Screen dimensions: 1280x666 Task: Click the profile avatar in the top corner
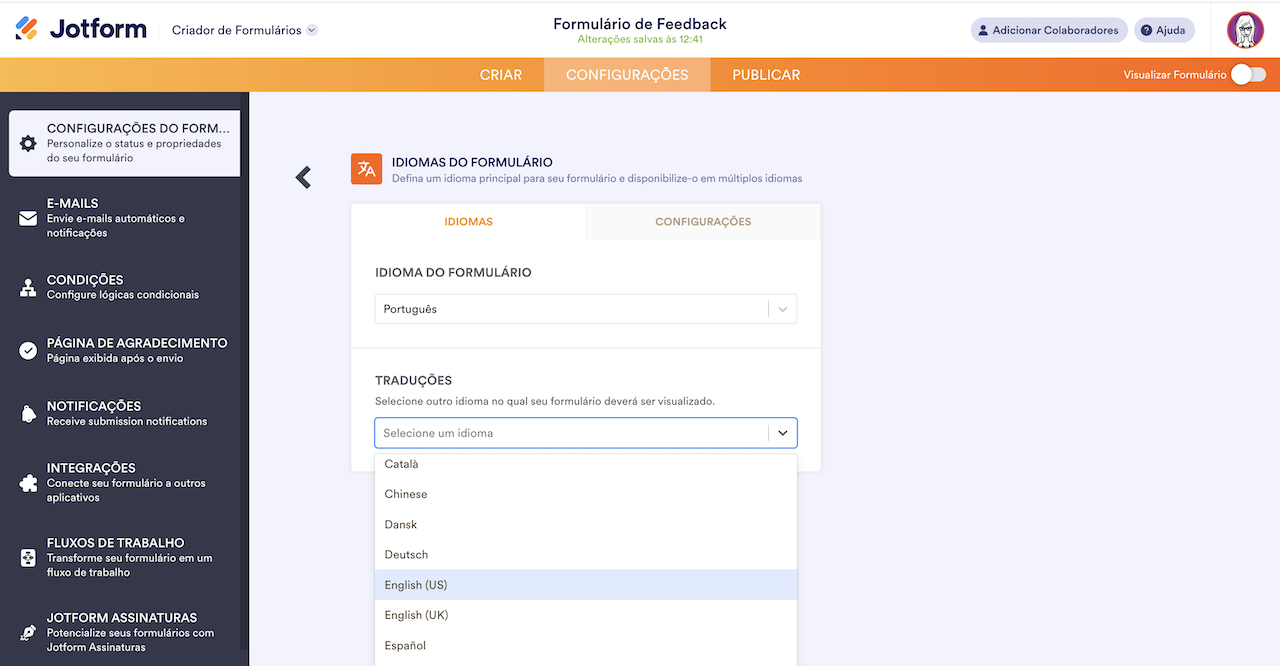[x=1245, y=29]
